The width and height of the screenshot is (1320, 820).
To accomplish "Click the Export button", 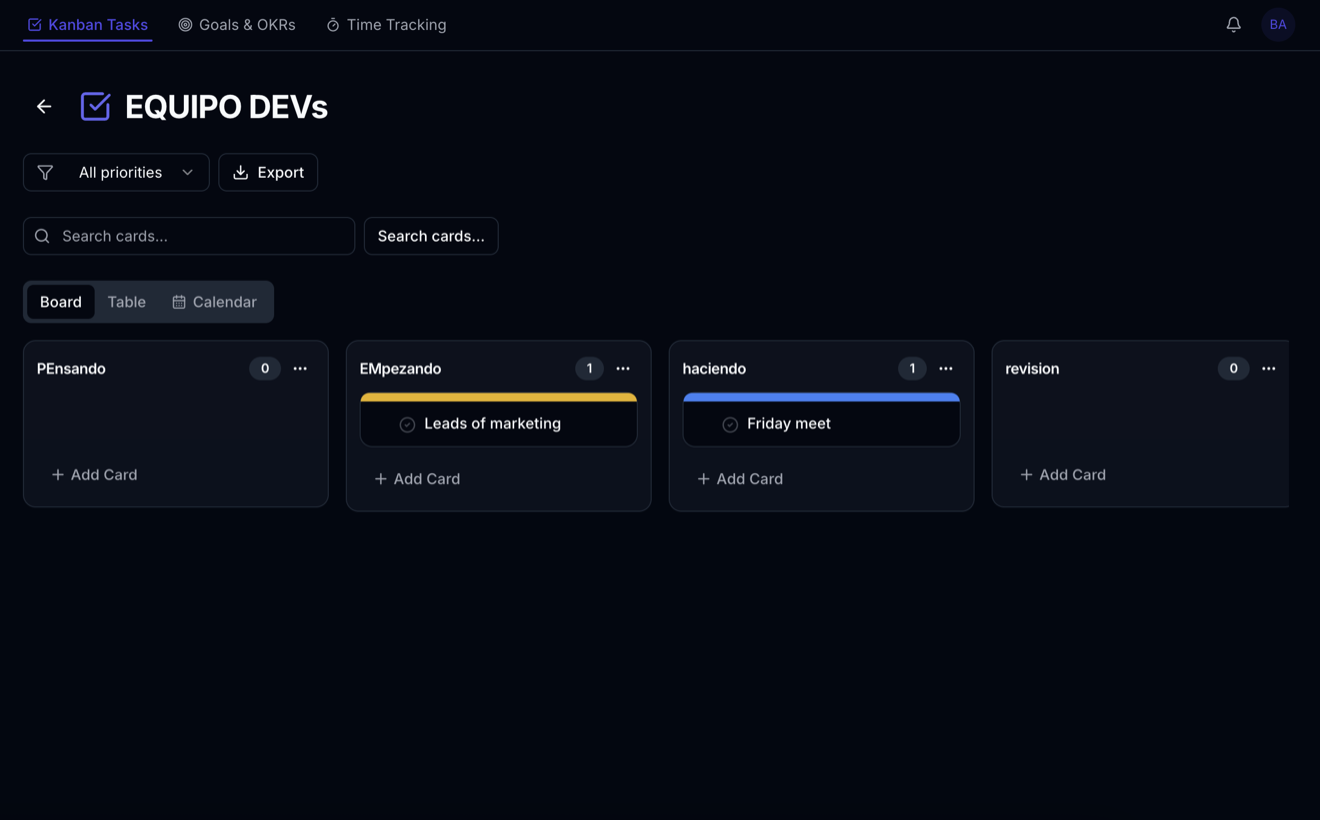I will [x=268, y=172].
